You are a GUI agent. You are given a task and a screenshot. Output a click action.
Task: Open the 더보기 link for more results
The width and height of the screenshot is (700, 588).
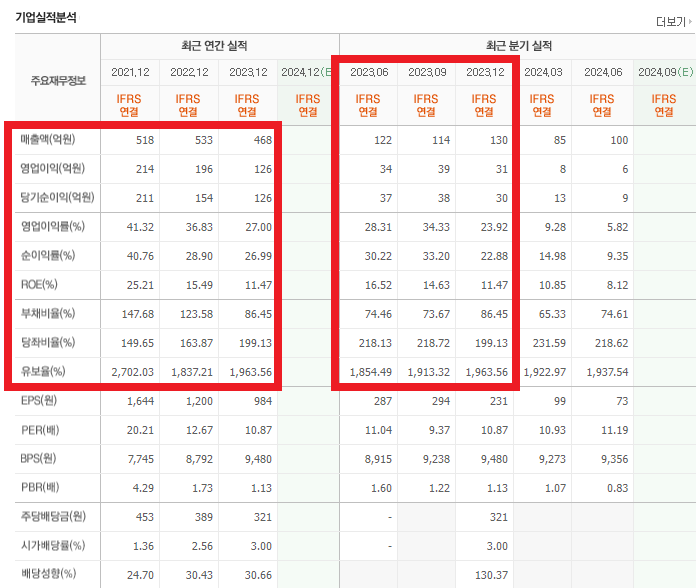(x=674, y=21)
